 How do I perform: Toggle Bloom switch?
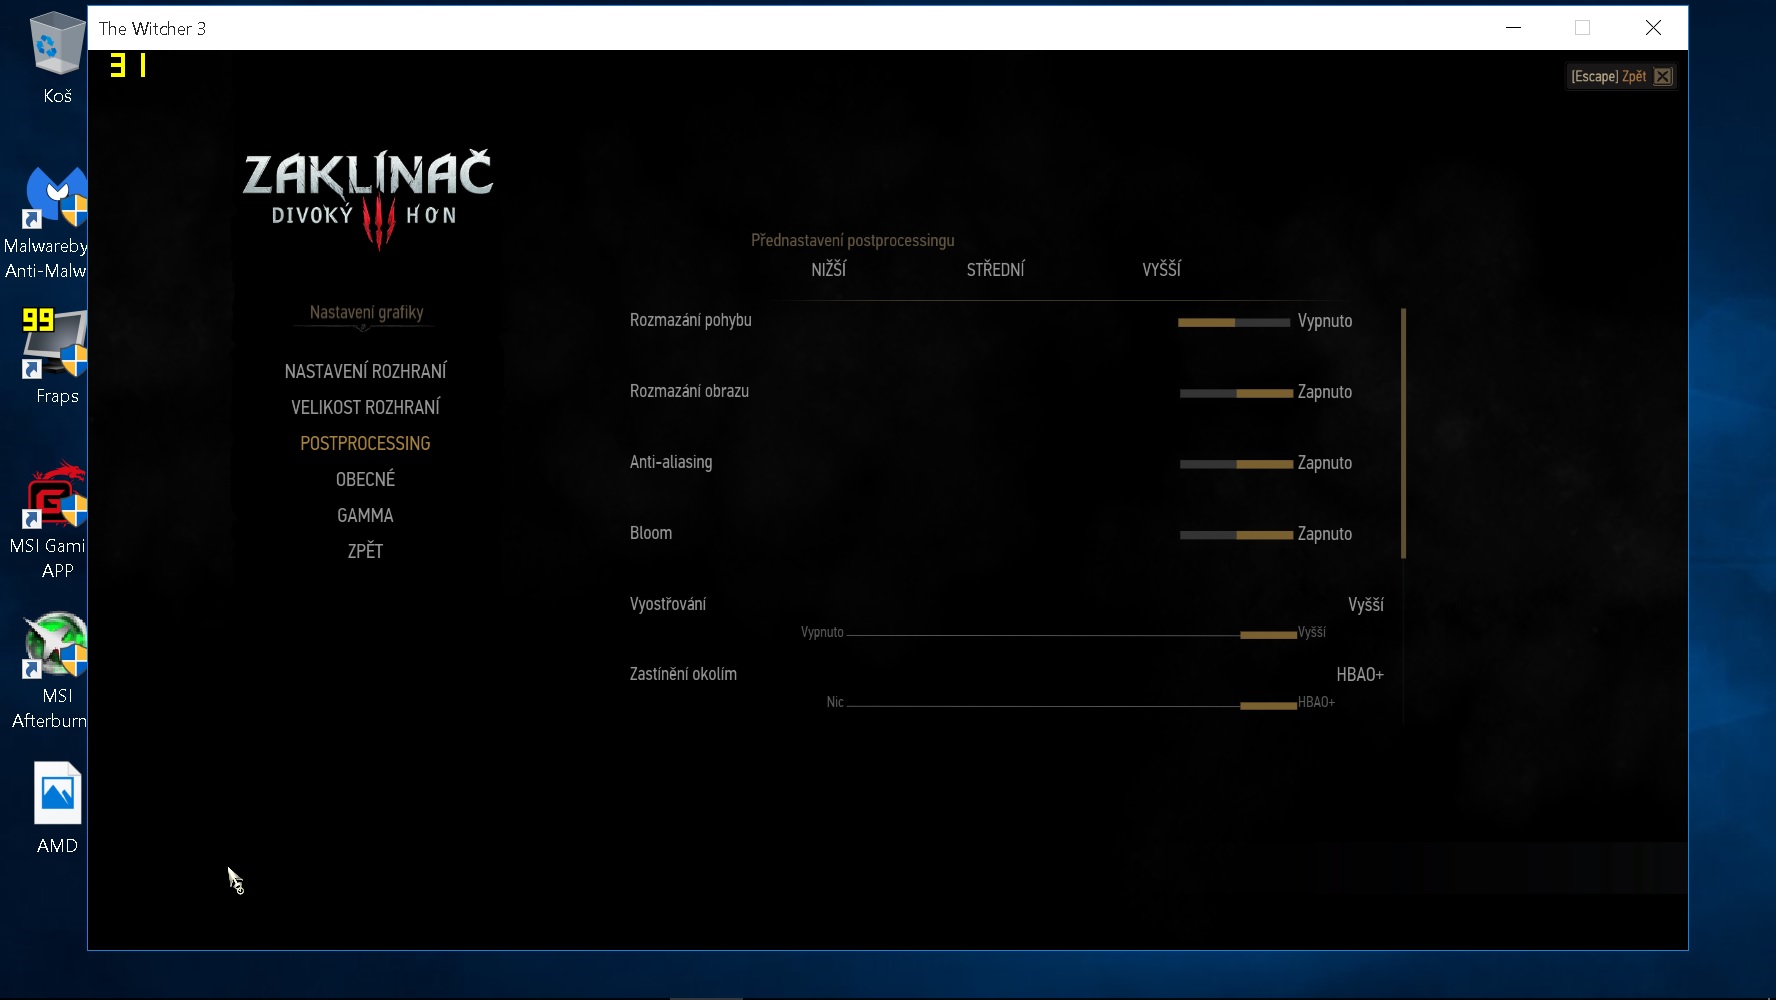point(1236,535)
